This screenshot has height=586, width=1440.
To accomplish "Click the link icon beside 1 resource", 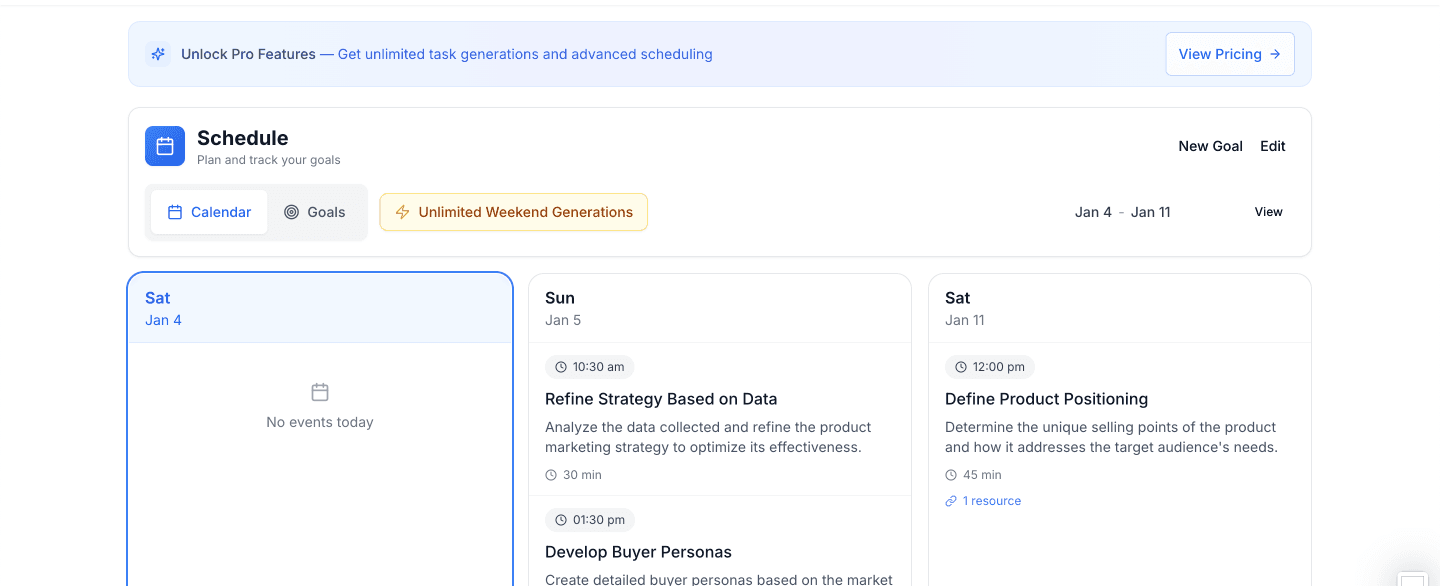I will (951, 501).
